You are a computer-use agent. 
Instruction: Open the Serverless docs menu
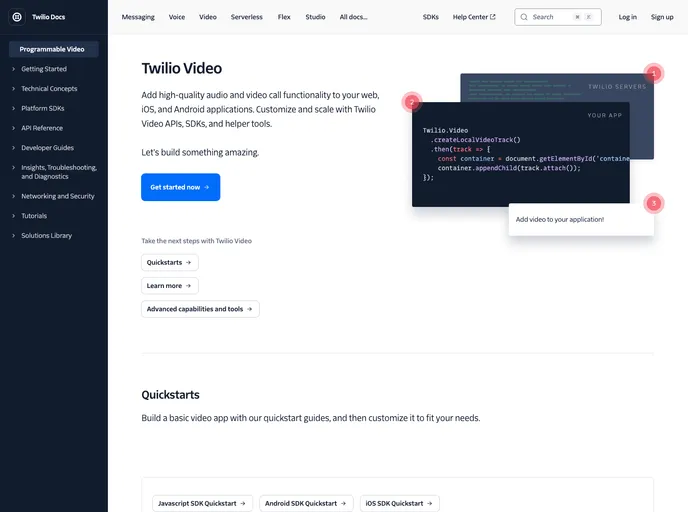(x=247, y=17)
